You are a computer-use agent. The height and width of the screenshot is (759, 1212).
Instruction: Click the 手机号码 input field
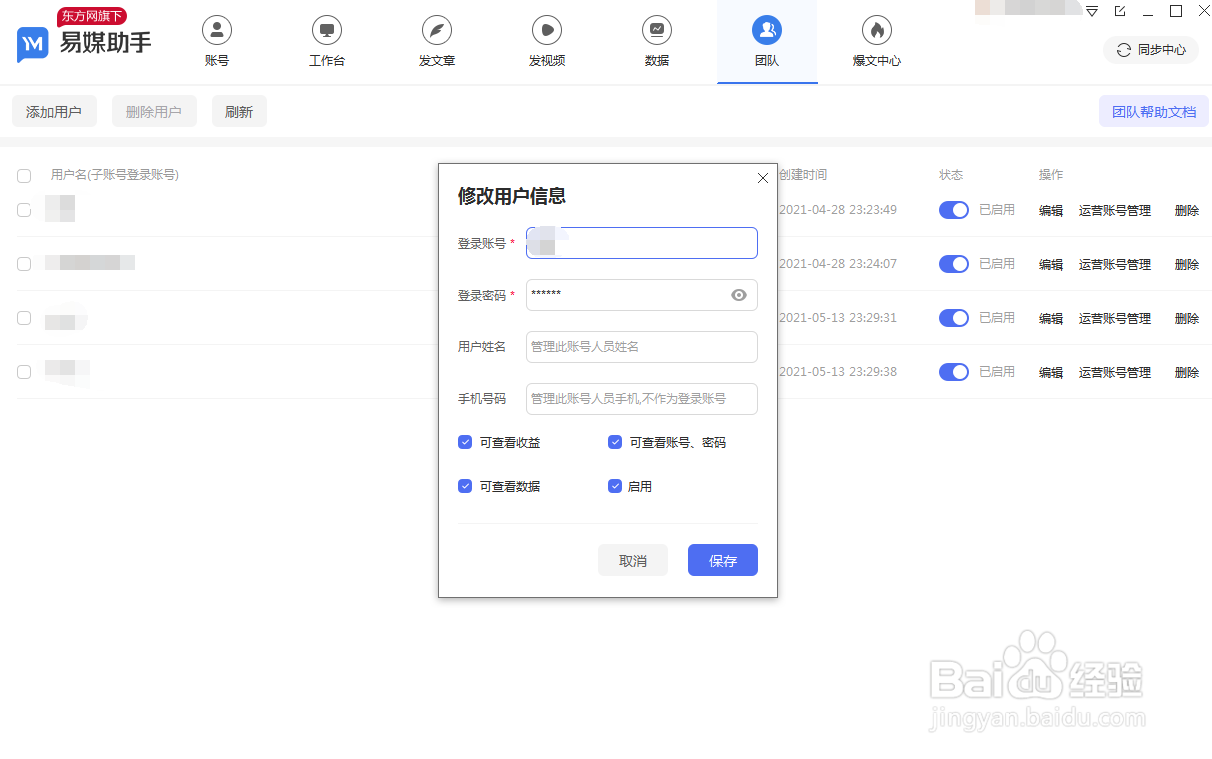(x=642, y=399)
